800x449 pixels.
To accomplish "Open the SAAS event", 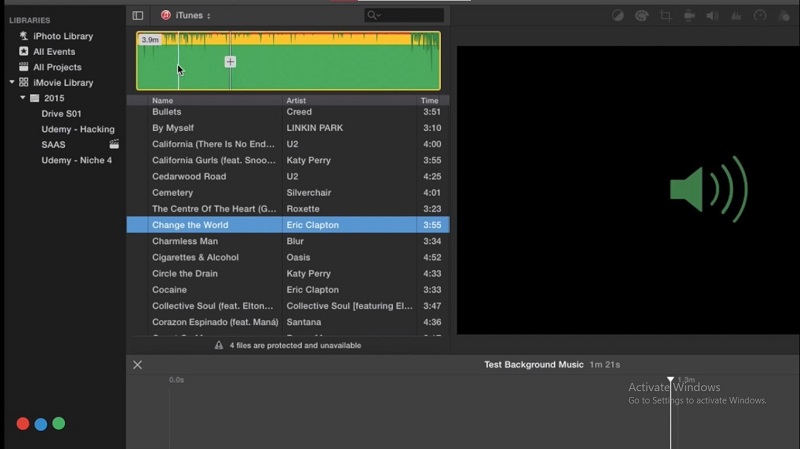I will click(x=53, y=145).
